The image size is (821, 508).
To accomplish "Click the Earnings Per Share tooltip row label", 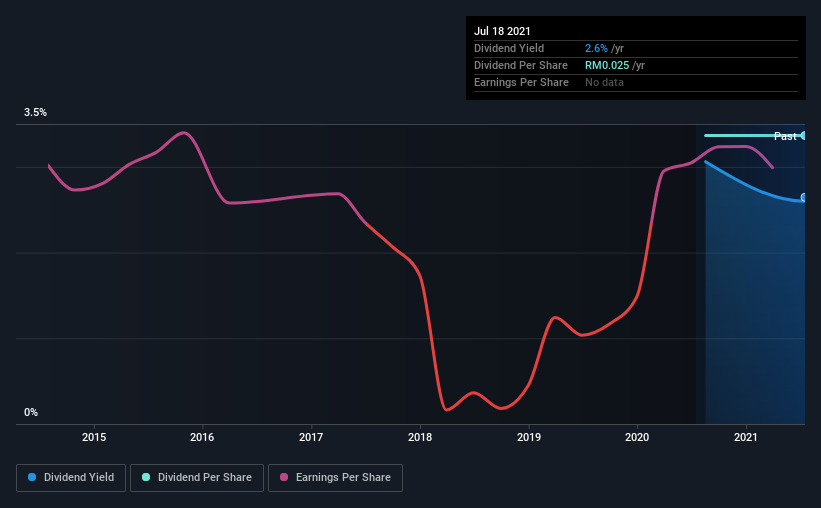I will coord(522,82).
